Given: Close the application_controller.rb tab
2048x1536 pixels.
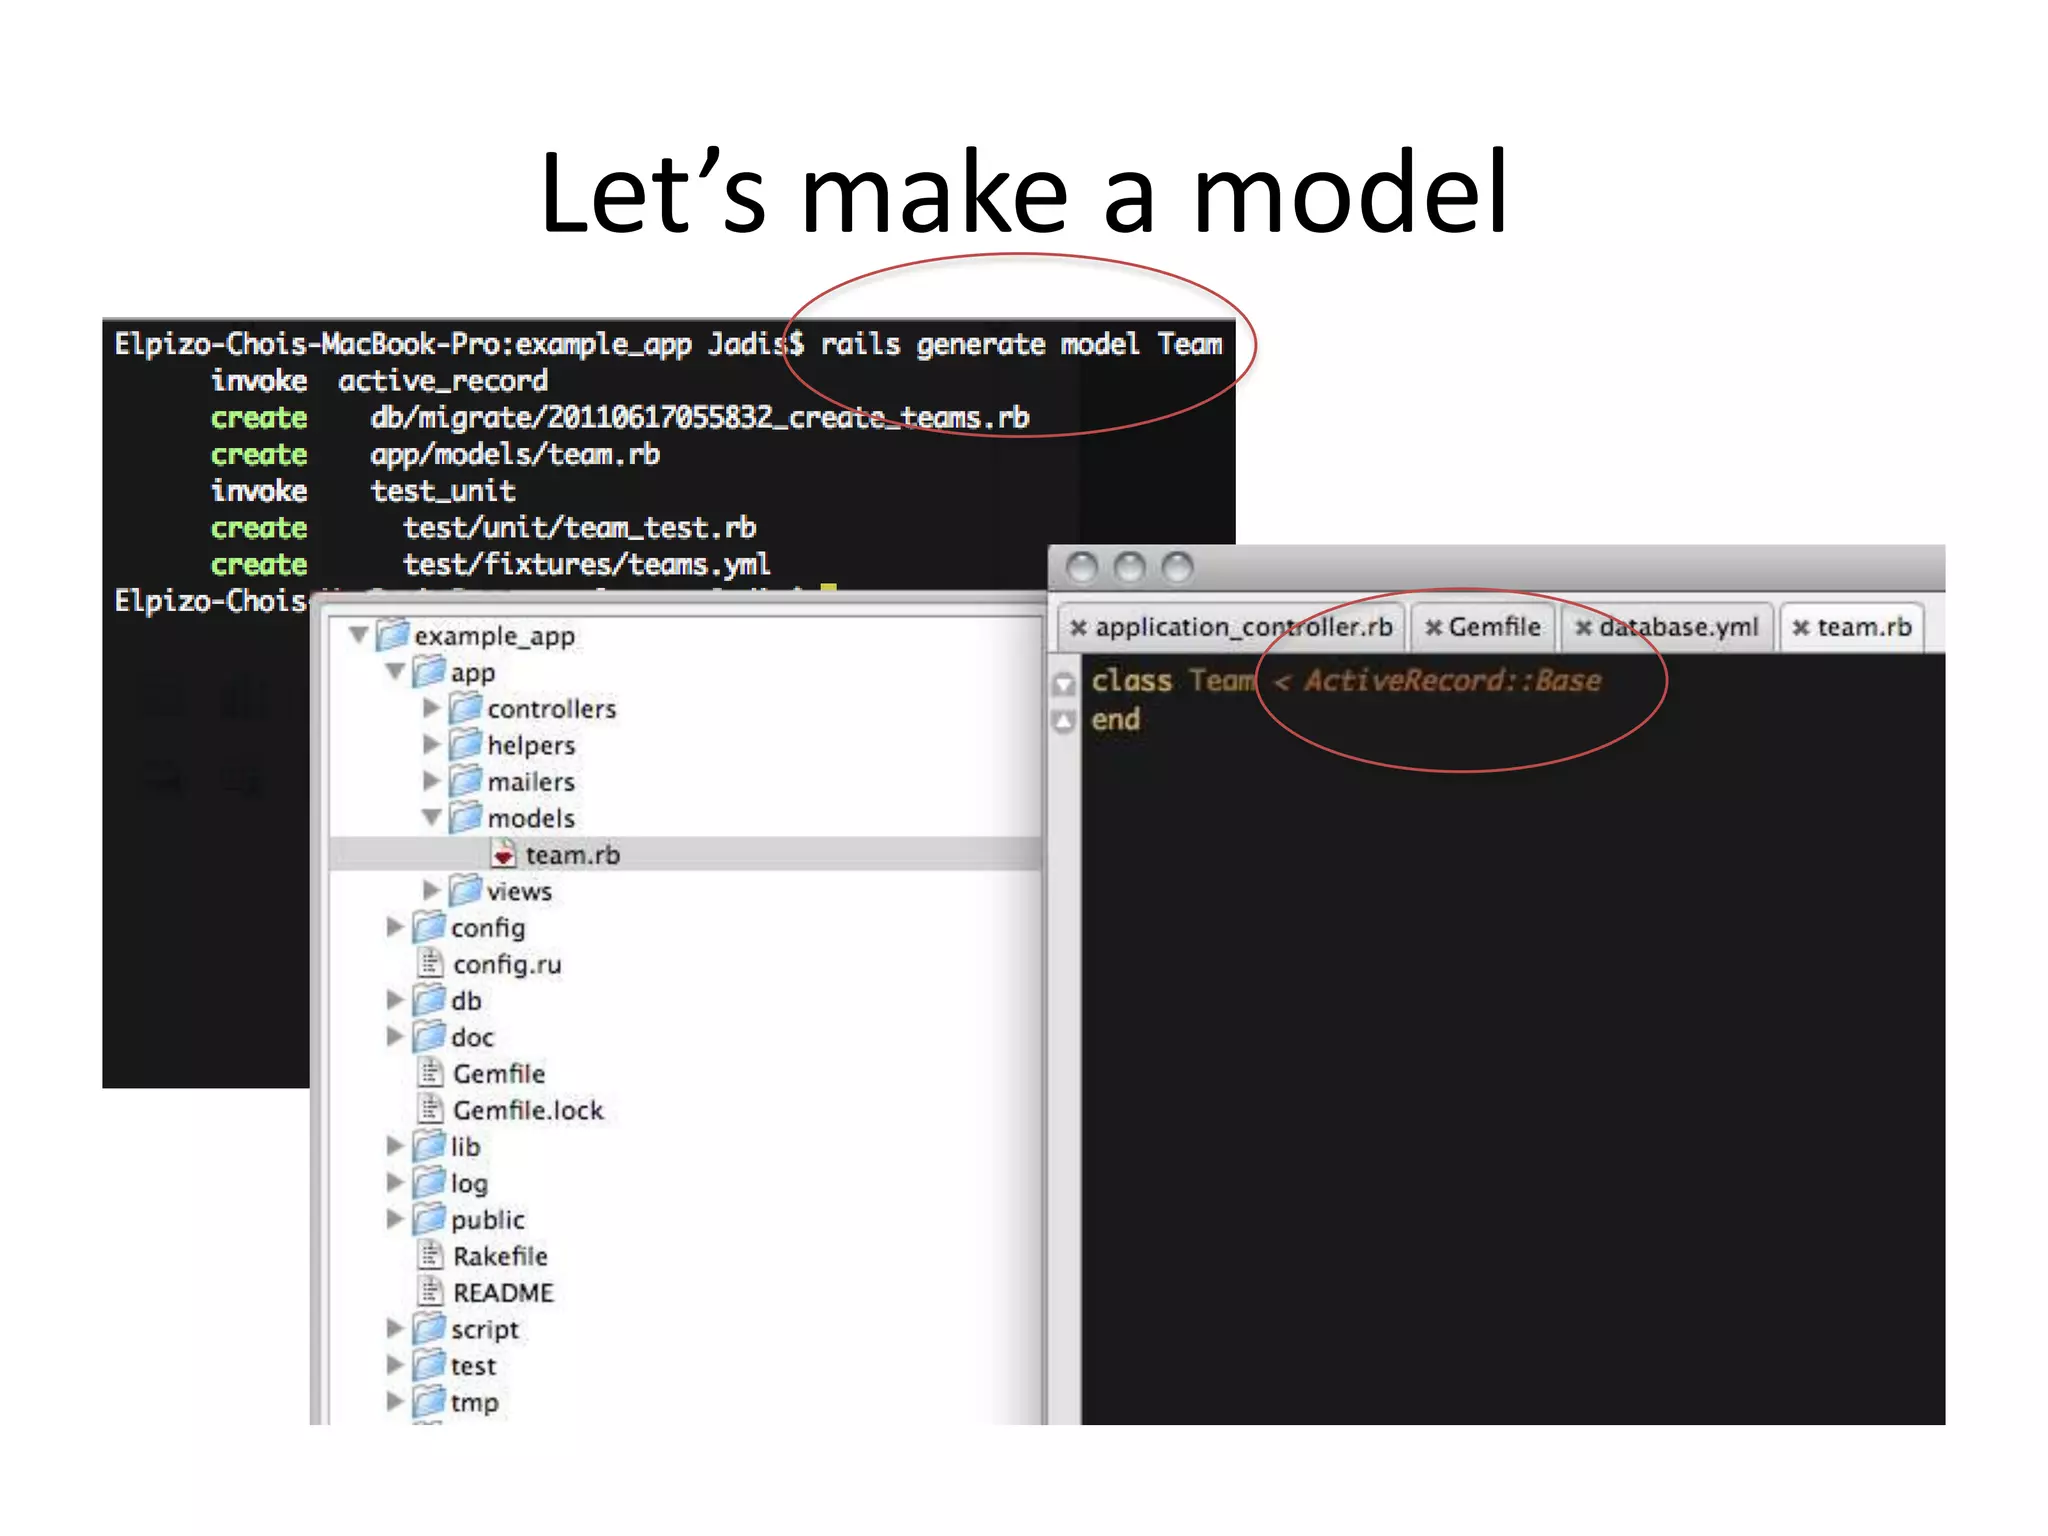Looking at the screenshot, I should point(1078,628).
